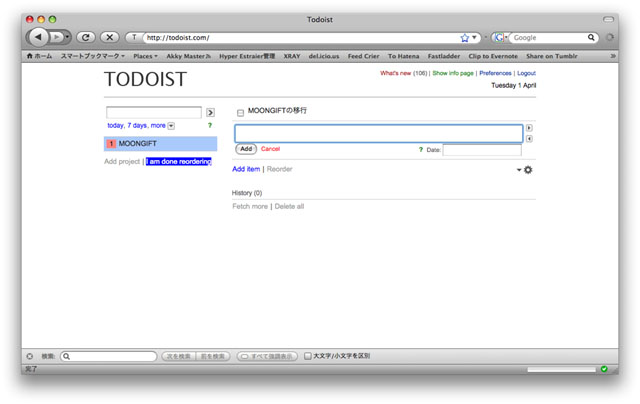Click the Logout link
The image size is (640, 404).
[527, 73]
